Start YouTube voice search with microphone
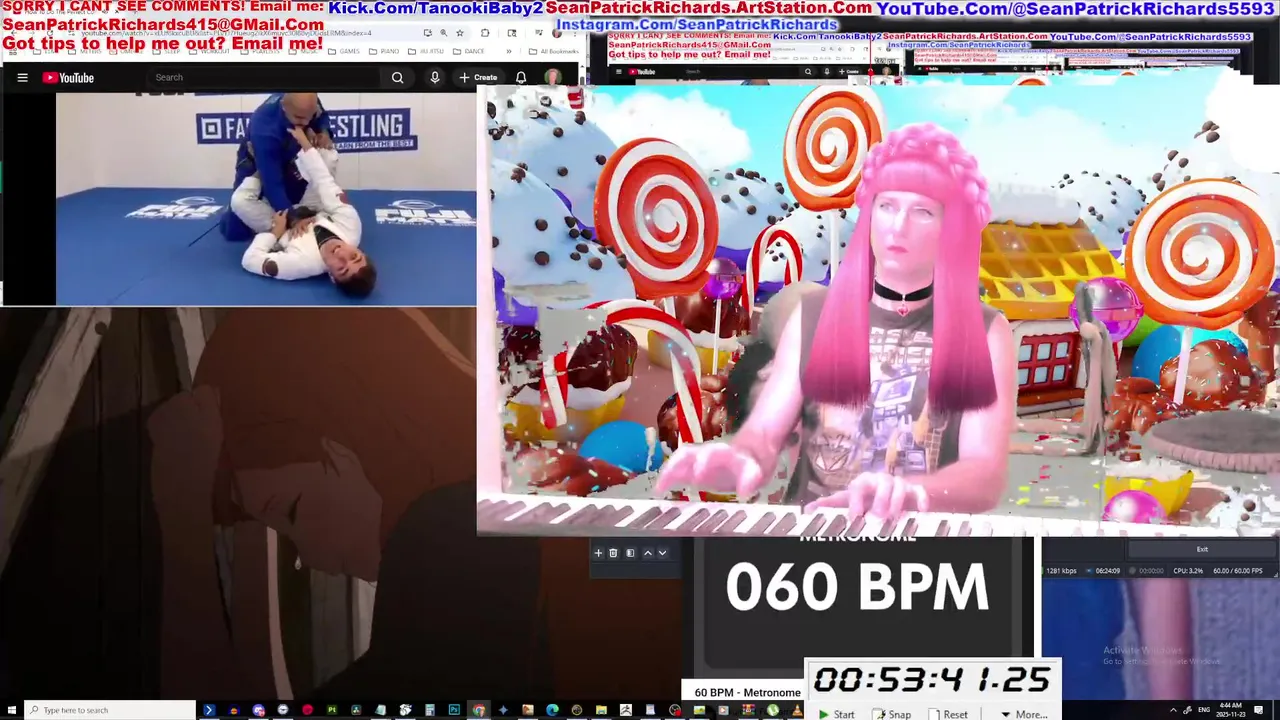Image resolution: width=1280 pixels, height=720 pixels. click(434, 77)
